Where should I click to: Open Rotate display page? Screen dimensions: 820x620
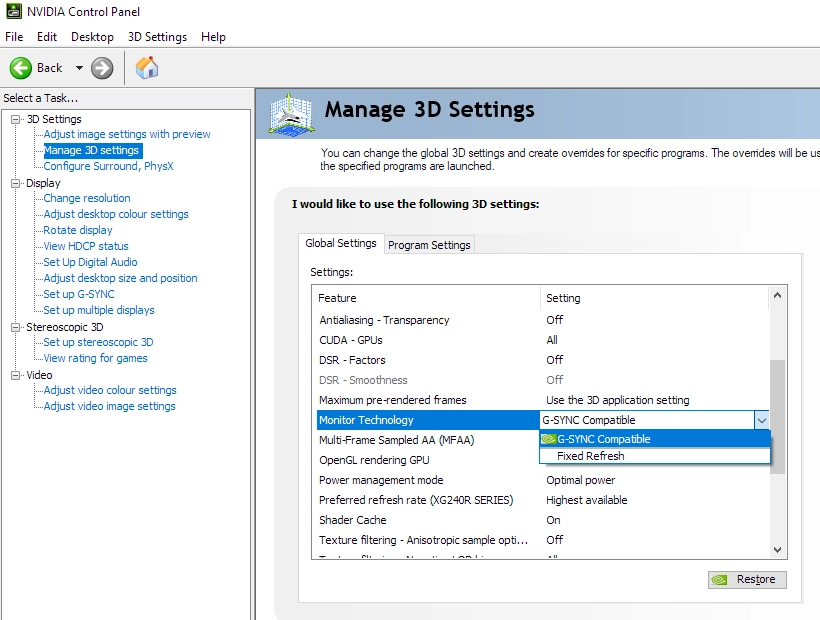pyautogui.click(x=78, y=230)
